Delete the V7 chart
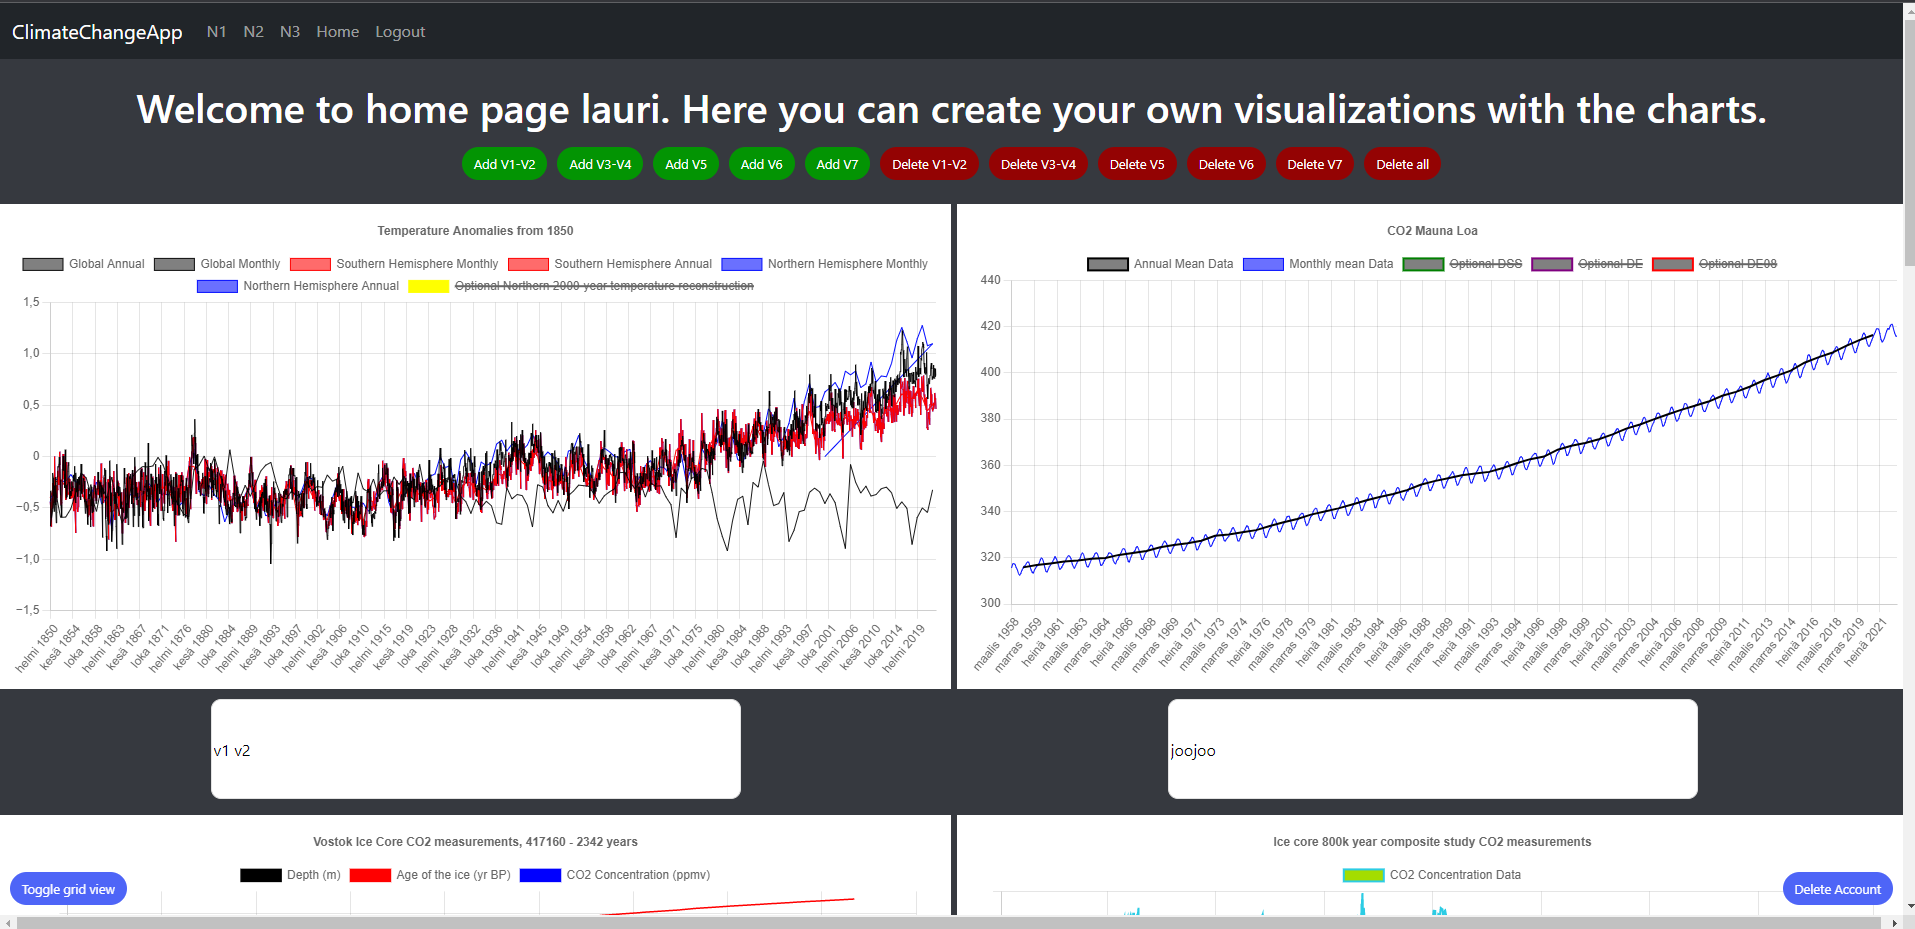The height and width of the screenshot is (929, 1915). [1314, 164]
